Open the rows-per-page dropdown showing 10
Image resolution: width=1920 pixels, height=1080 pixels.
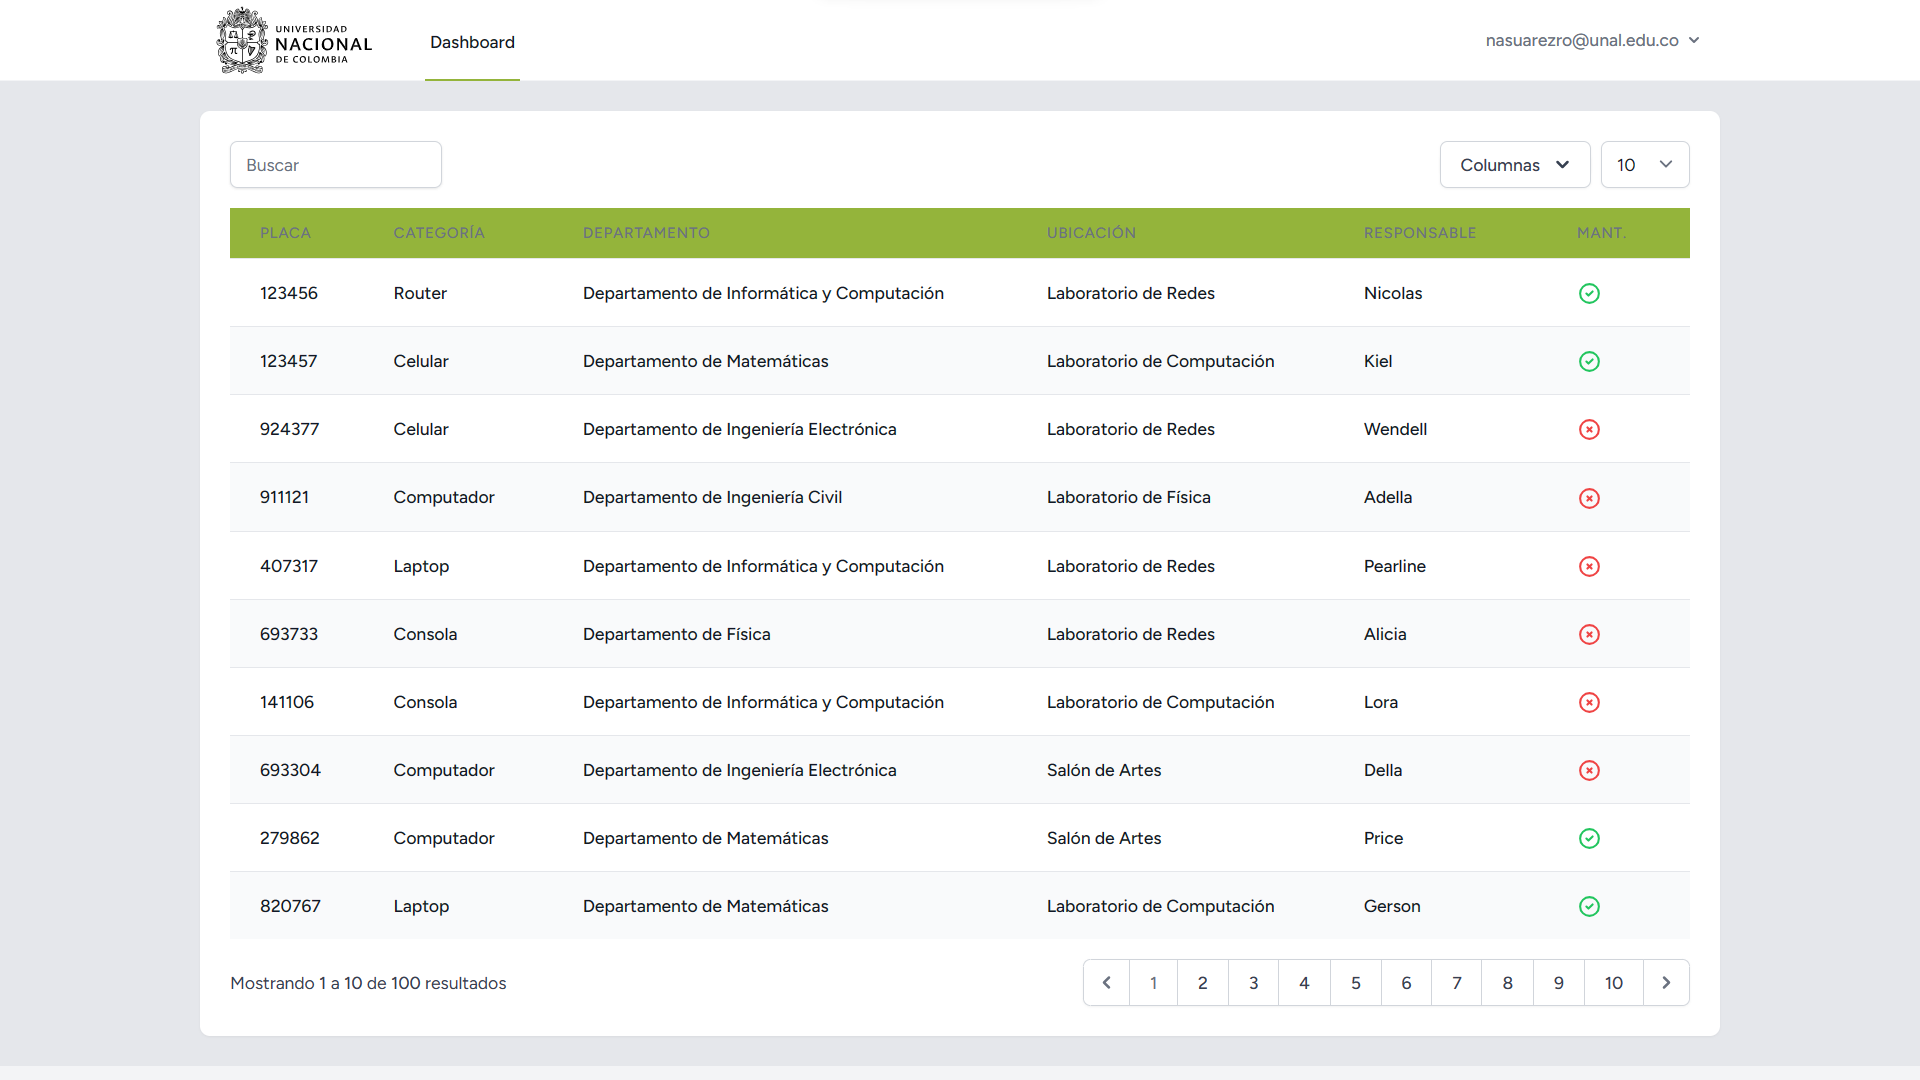point(1644,165)
